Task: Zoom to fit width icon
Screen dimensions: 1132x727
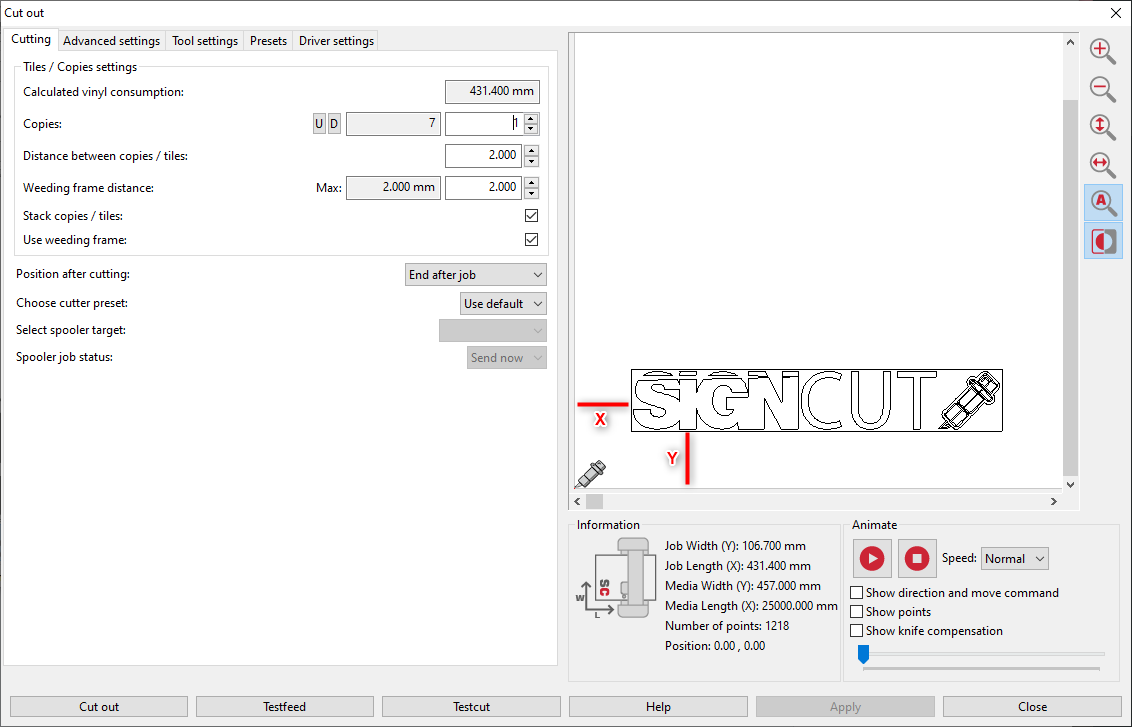Action: (x=1102, y=165)
